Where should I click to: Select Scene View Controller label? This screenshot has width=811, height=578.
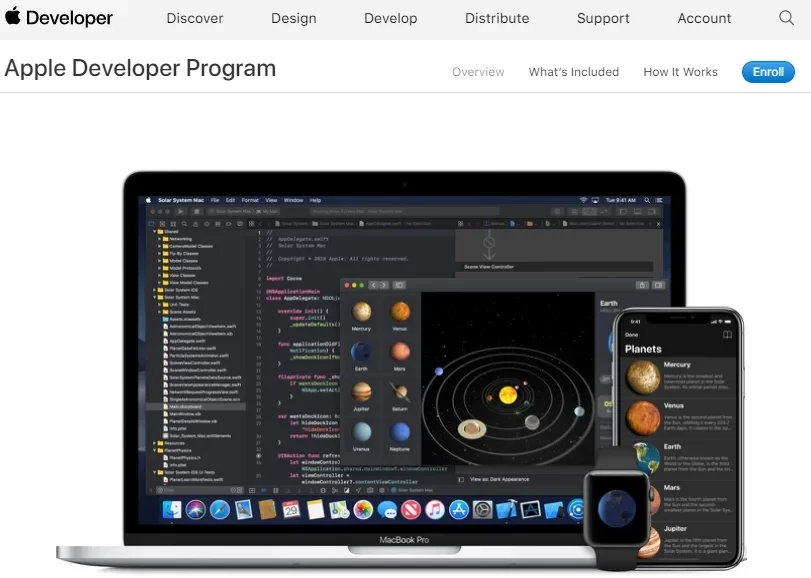(x=489, y=267)
